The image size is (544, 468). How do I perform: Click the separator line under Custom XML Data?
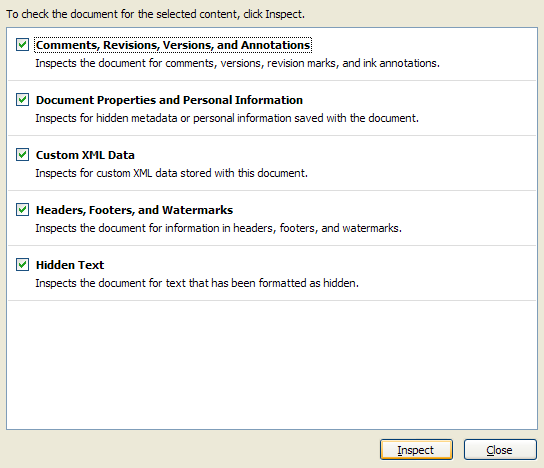(272, 190)
